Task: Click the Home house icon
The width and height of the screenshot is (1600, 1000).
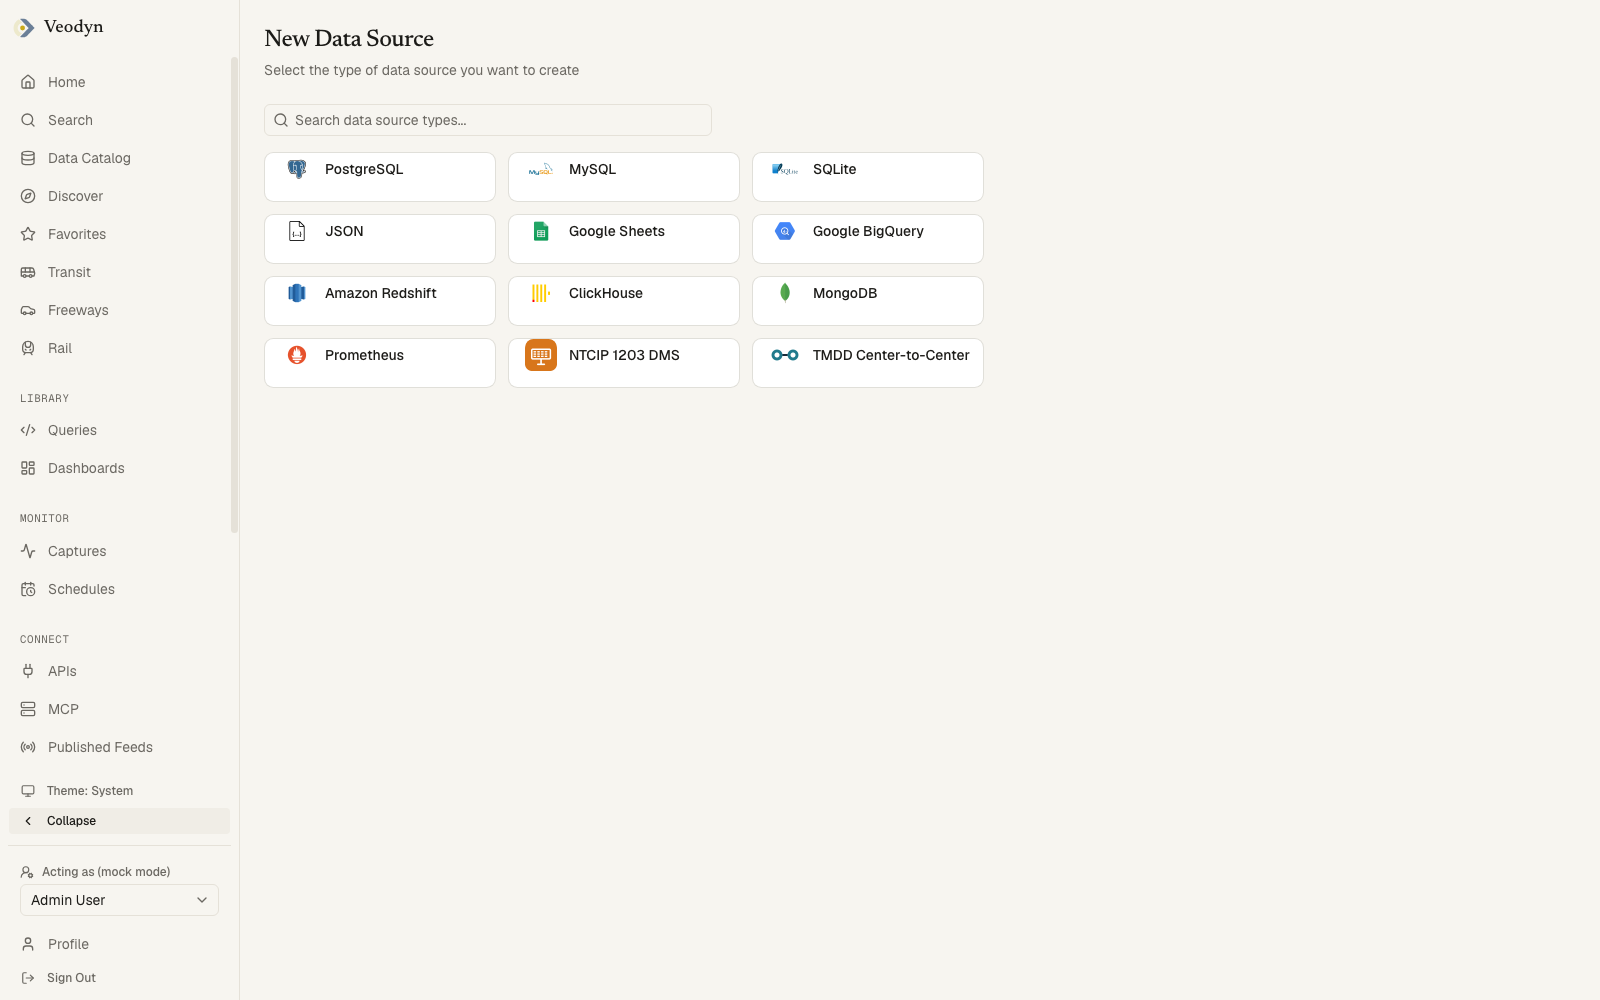Action: click(x=28, y=82)
